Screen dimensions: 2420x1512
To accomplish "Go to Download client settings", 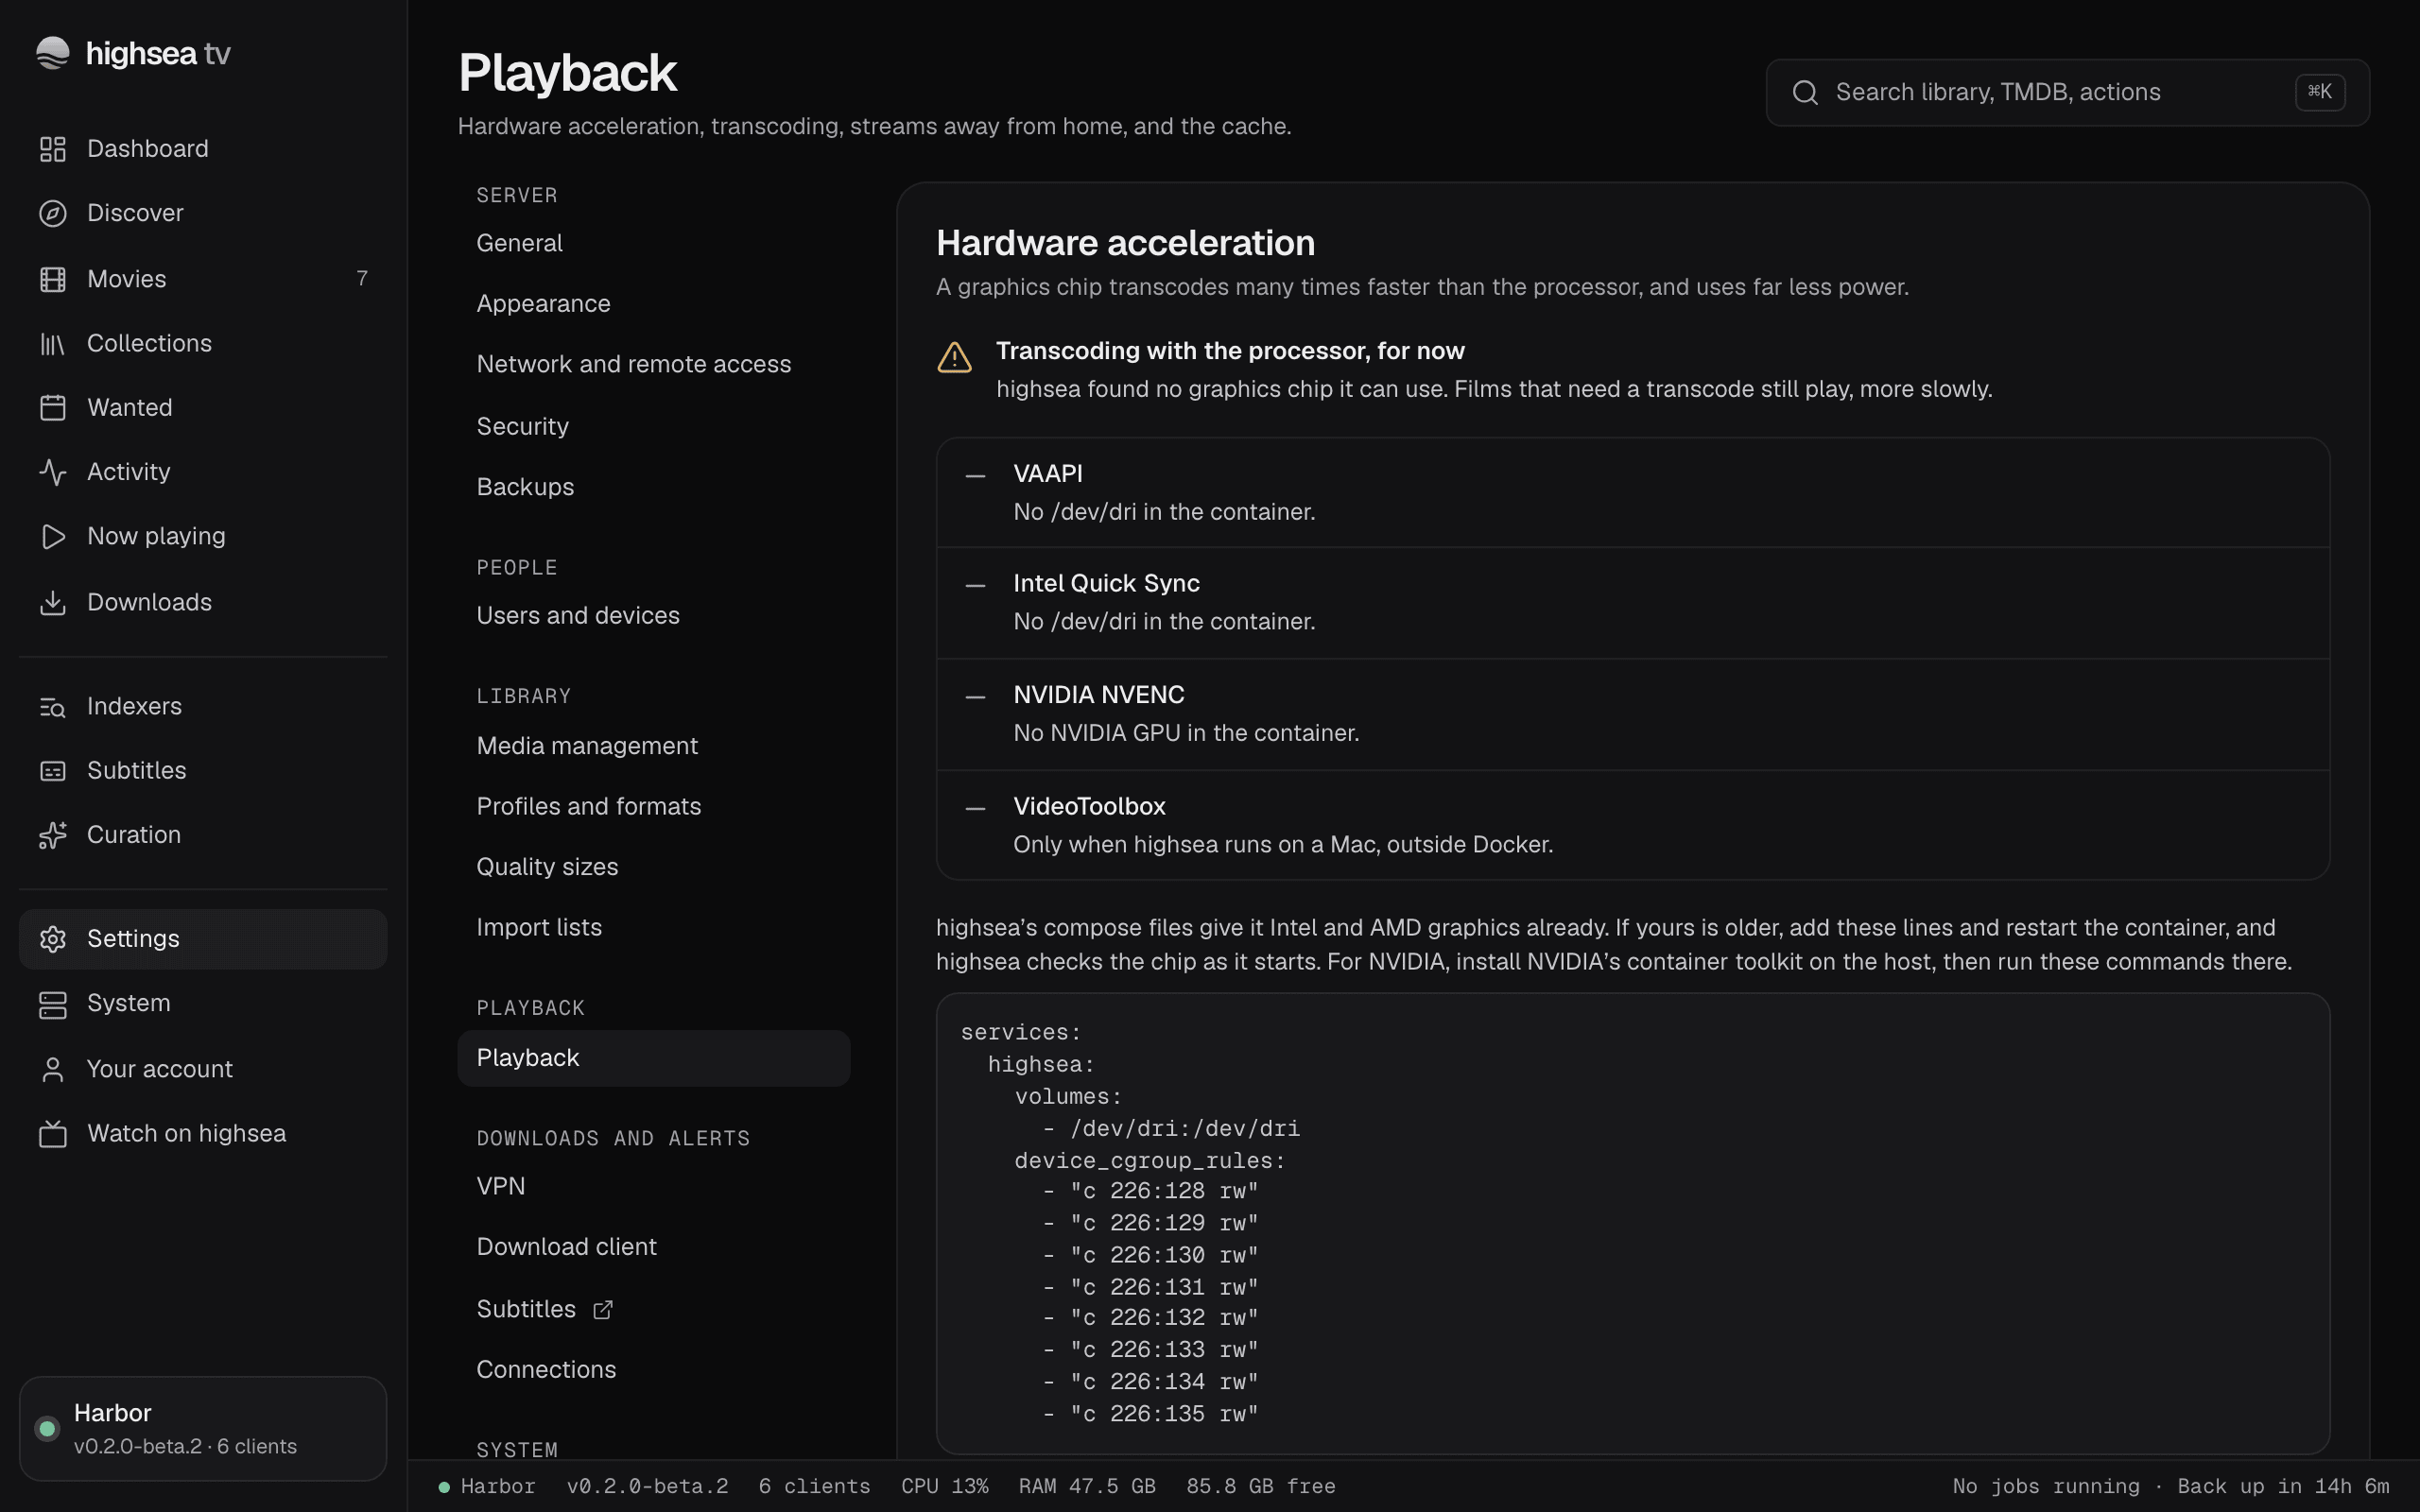I will pyautogui.click(x=654, y=1247).
